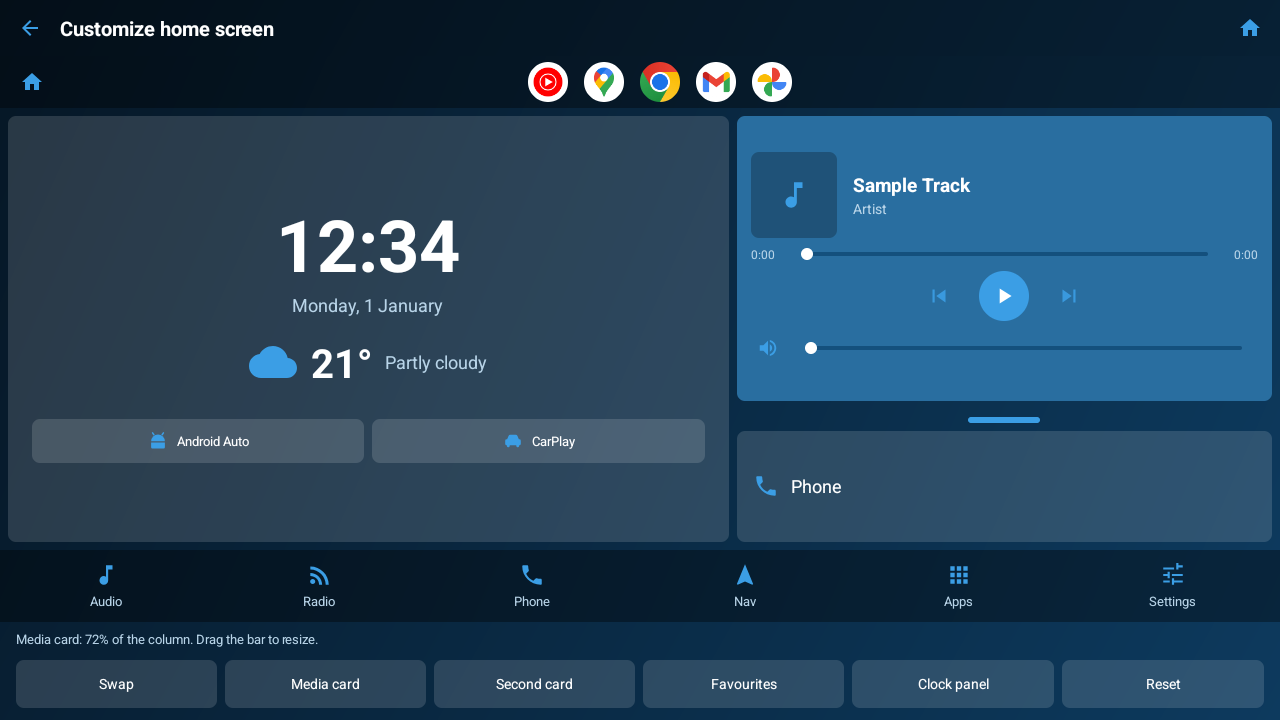Select the album art music note thumbnail
The width and height of the screenshot is (1280, 720).
pos(794,195)
